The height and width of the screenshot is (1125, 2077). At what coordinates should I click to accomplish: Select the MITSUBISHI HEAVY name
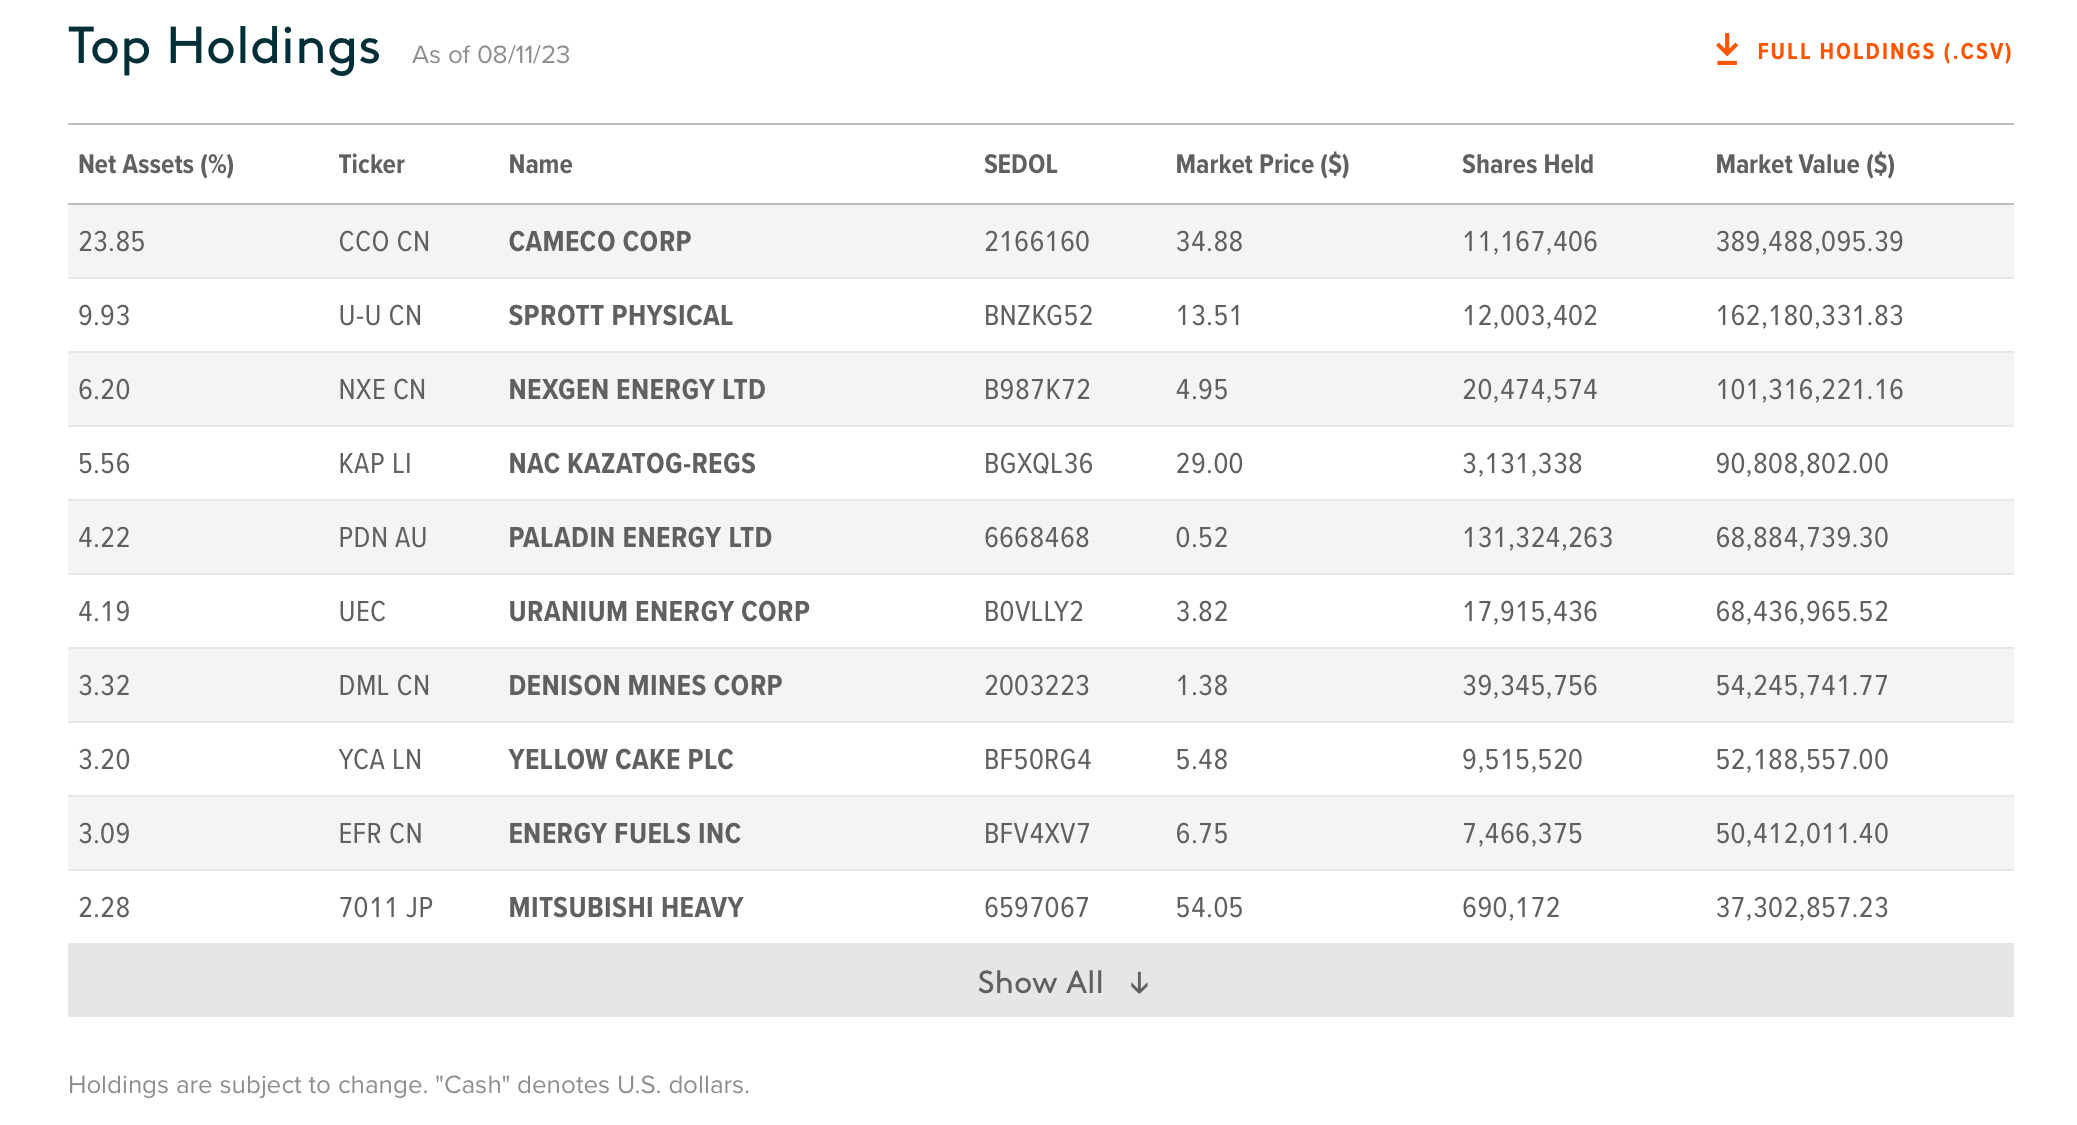626,908
